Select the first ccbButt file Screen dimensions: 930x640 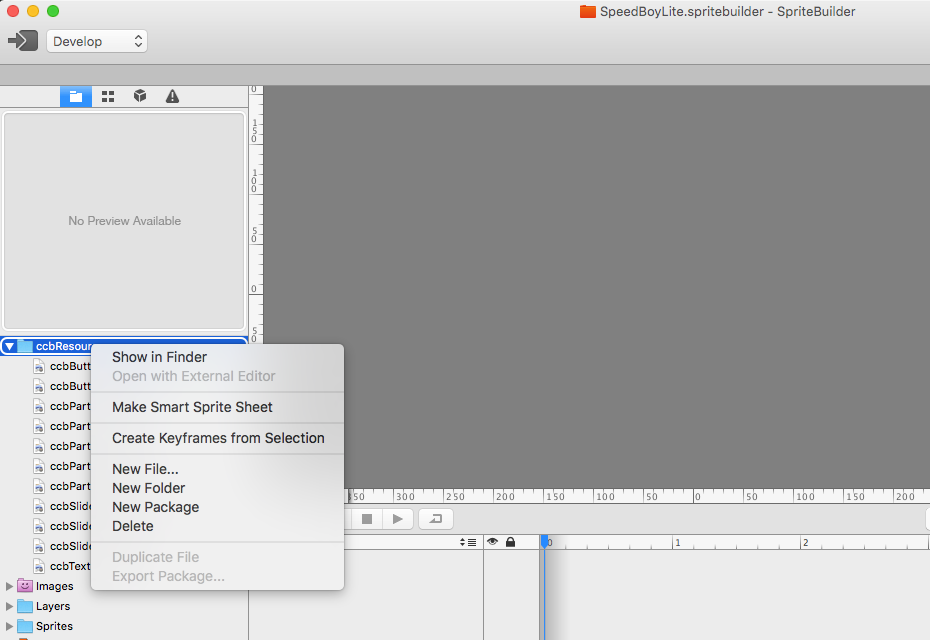[70, 367]
